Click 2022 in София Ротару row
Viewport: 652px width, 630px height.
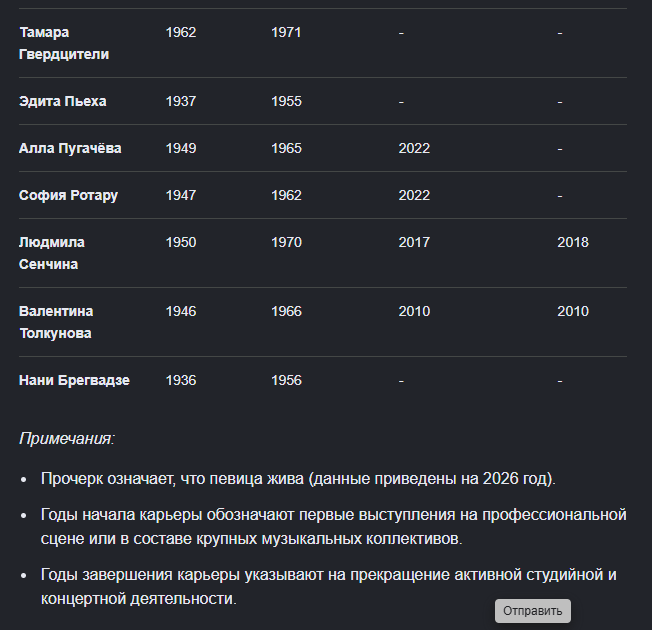(414, 195)
